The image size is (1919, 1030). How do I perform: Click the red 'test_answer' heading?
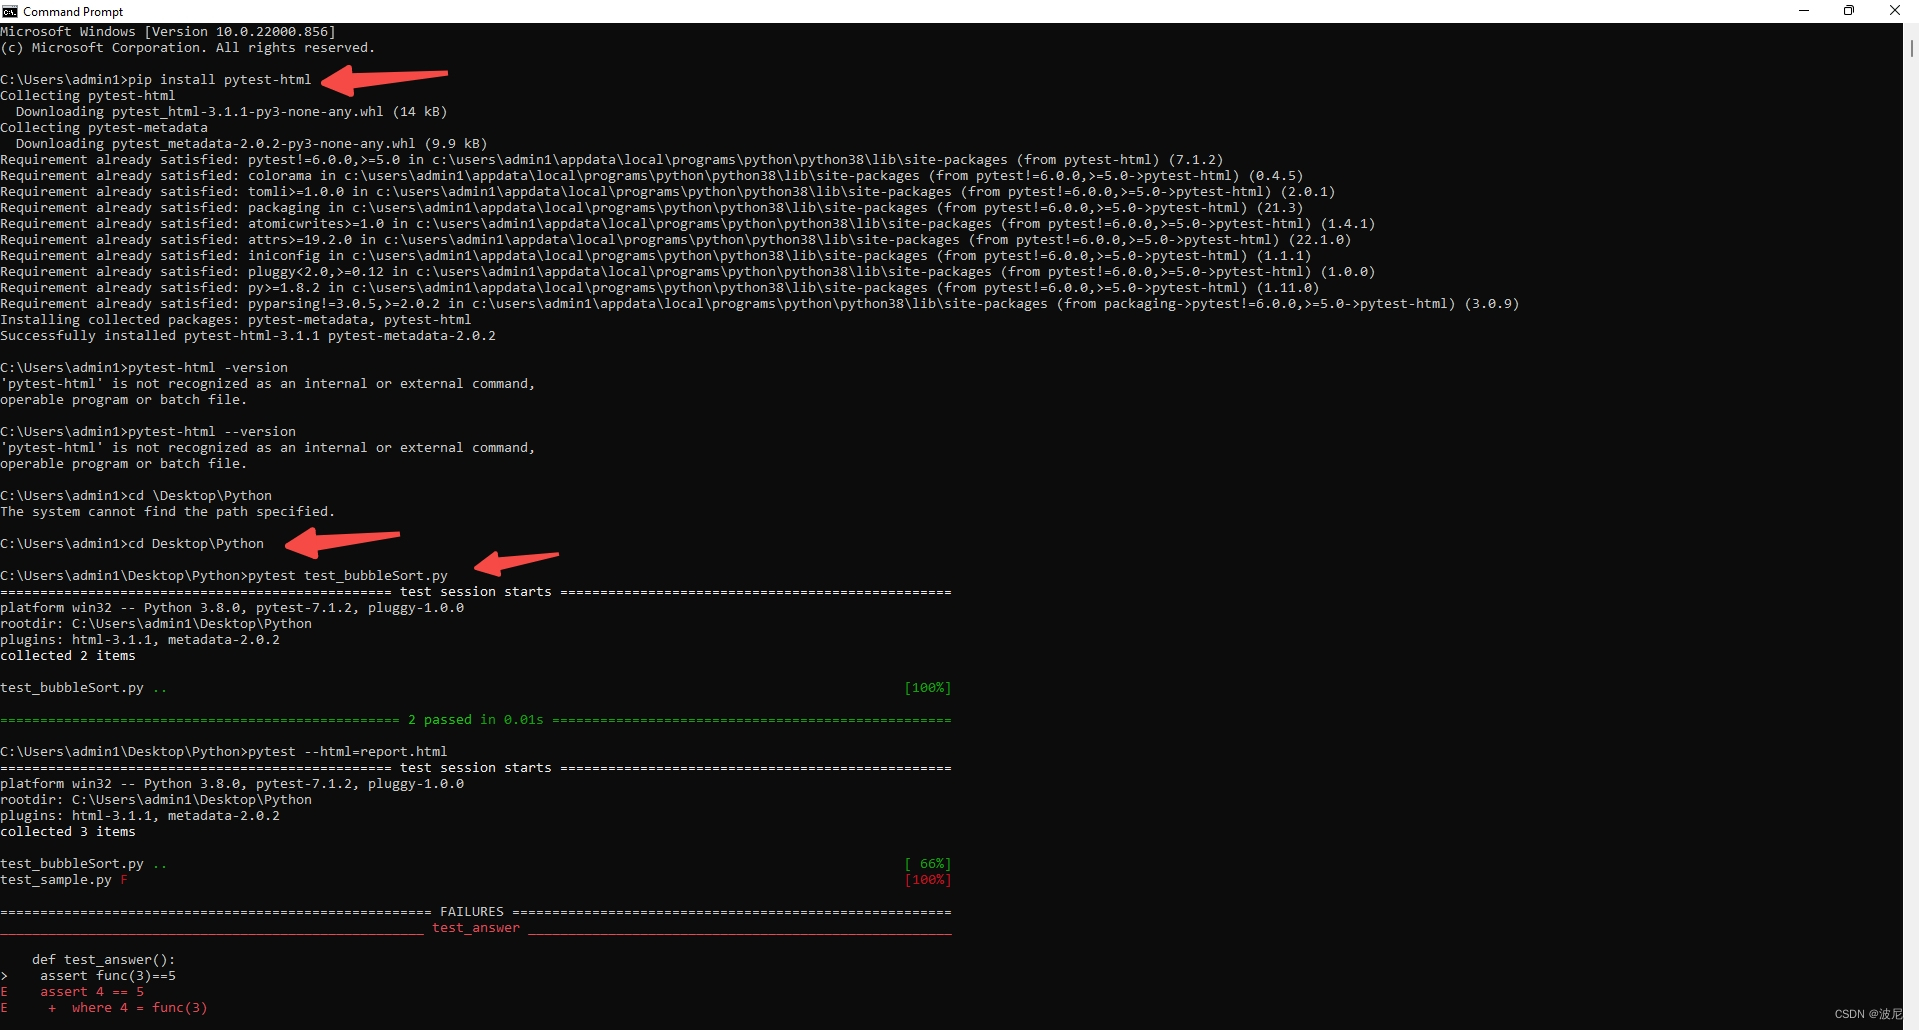pyautogui.click(x=476, y=928)
